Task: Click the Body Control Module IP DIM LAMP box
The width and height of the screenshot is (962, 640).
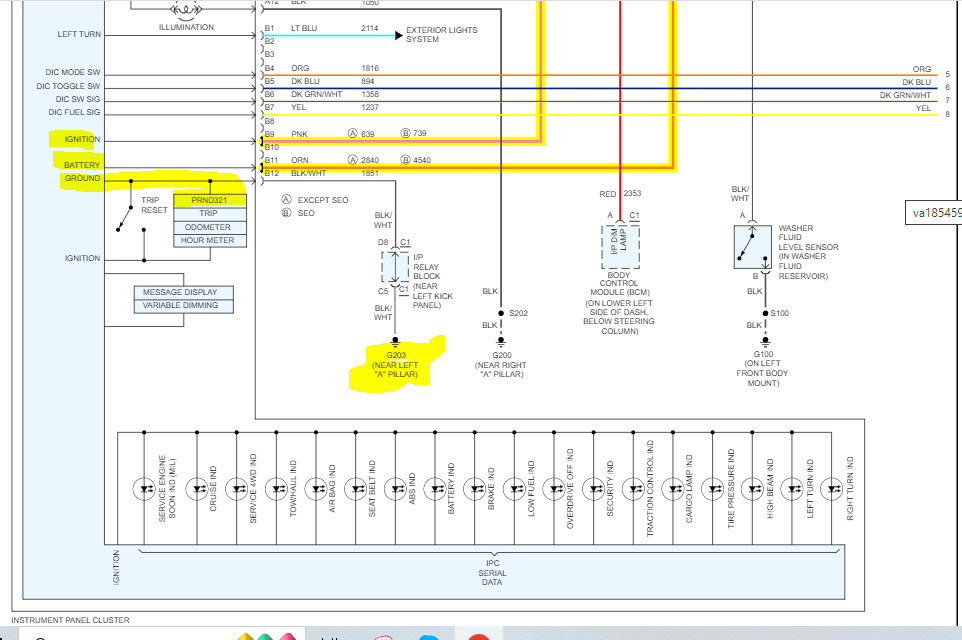Action: click(620, 244)
